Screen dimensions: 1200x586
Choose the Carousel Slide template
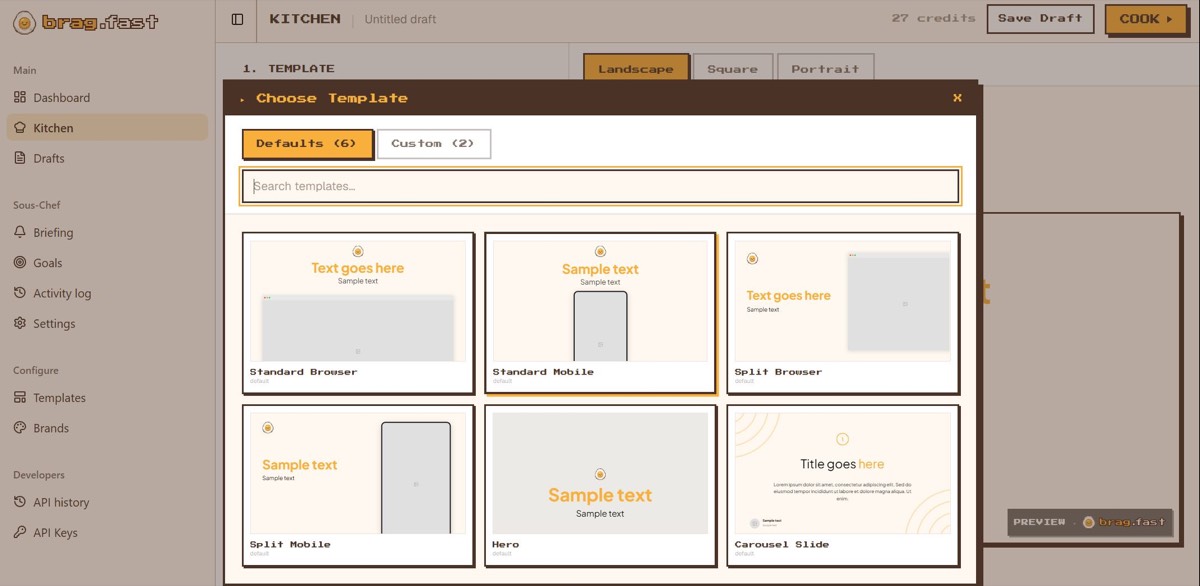point(843,485)
